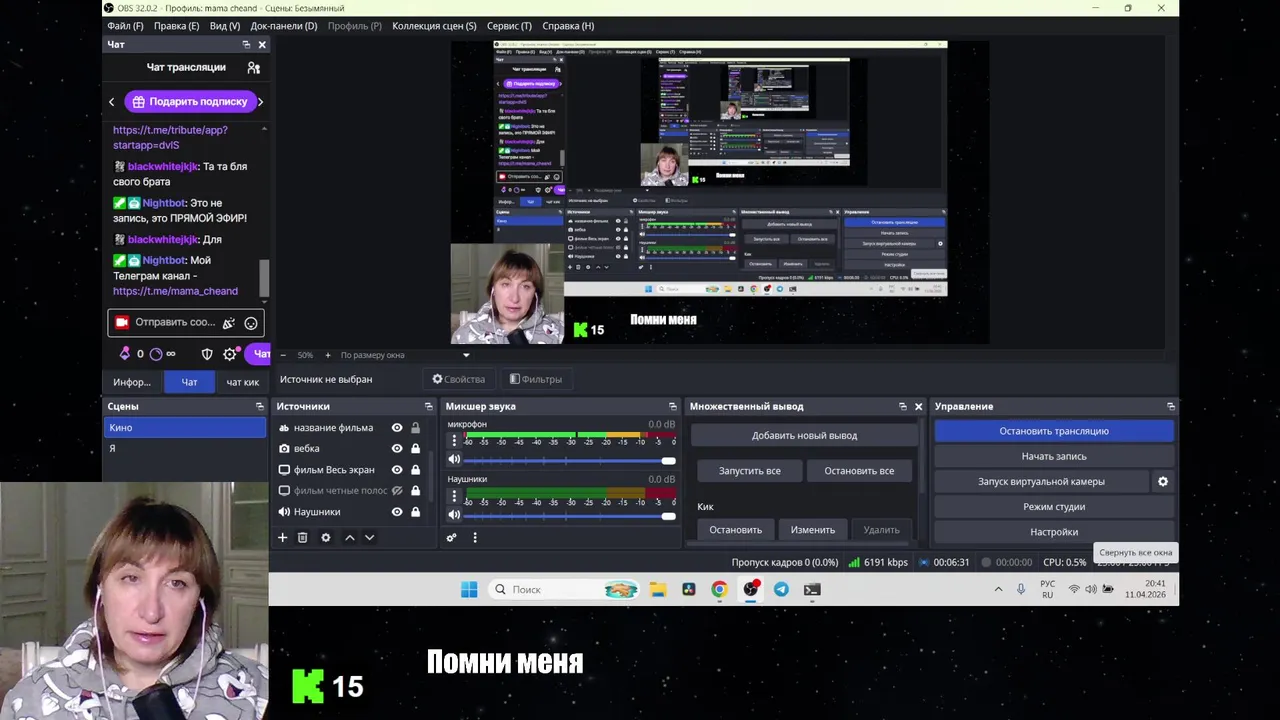This screenshot has width=1280, height=720.
Task: Mute the Наушники audio channel
Action: coord(454,515)
